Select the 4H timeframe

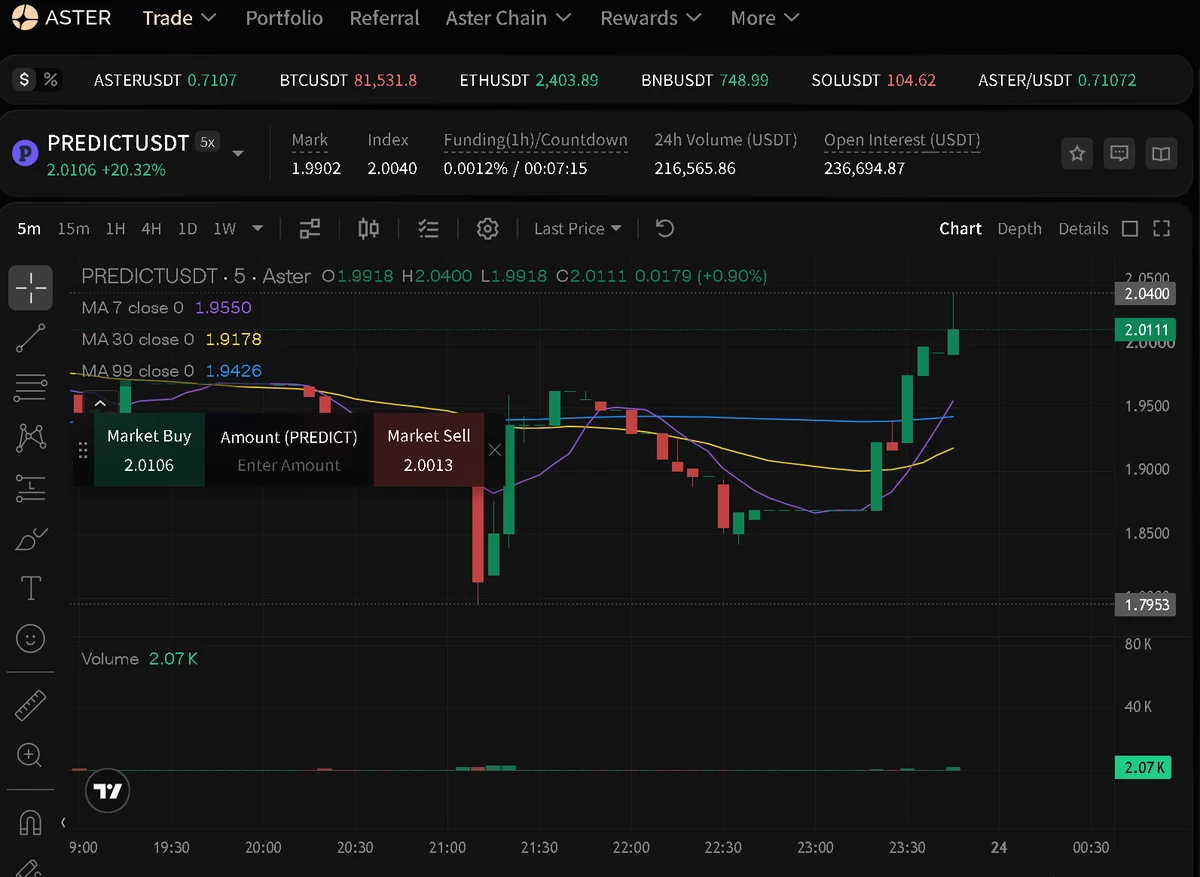151,229
